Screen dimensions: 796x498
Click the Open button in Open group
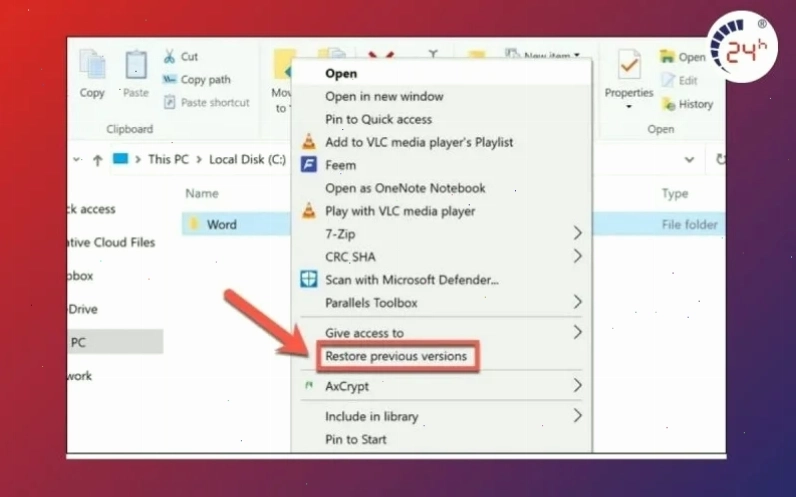tap(682, 57)
